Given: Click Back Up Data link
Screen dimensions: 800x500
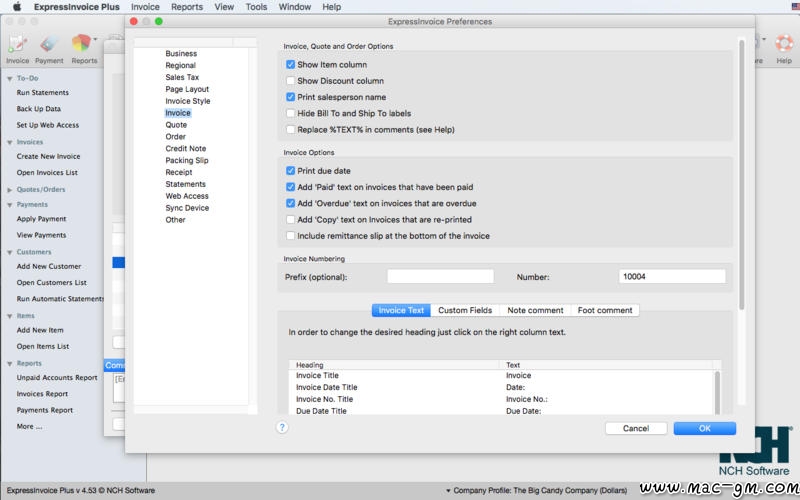Looking at the screenshot, I should coord(38,109).
